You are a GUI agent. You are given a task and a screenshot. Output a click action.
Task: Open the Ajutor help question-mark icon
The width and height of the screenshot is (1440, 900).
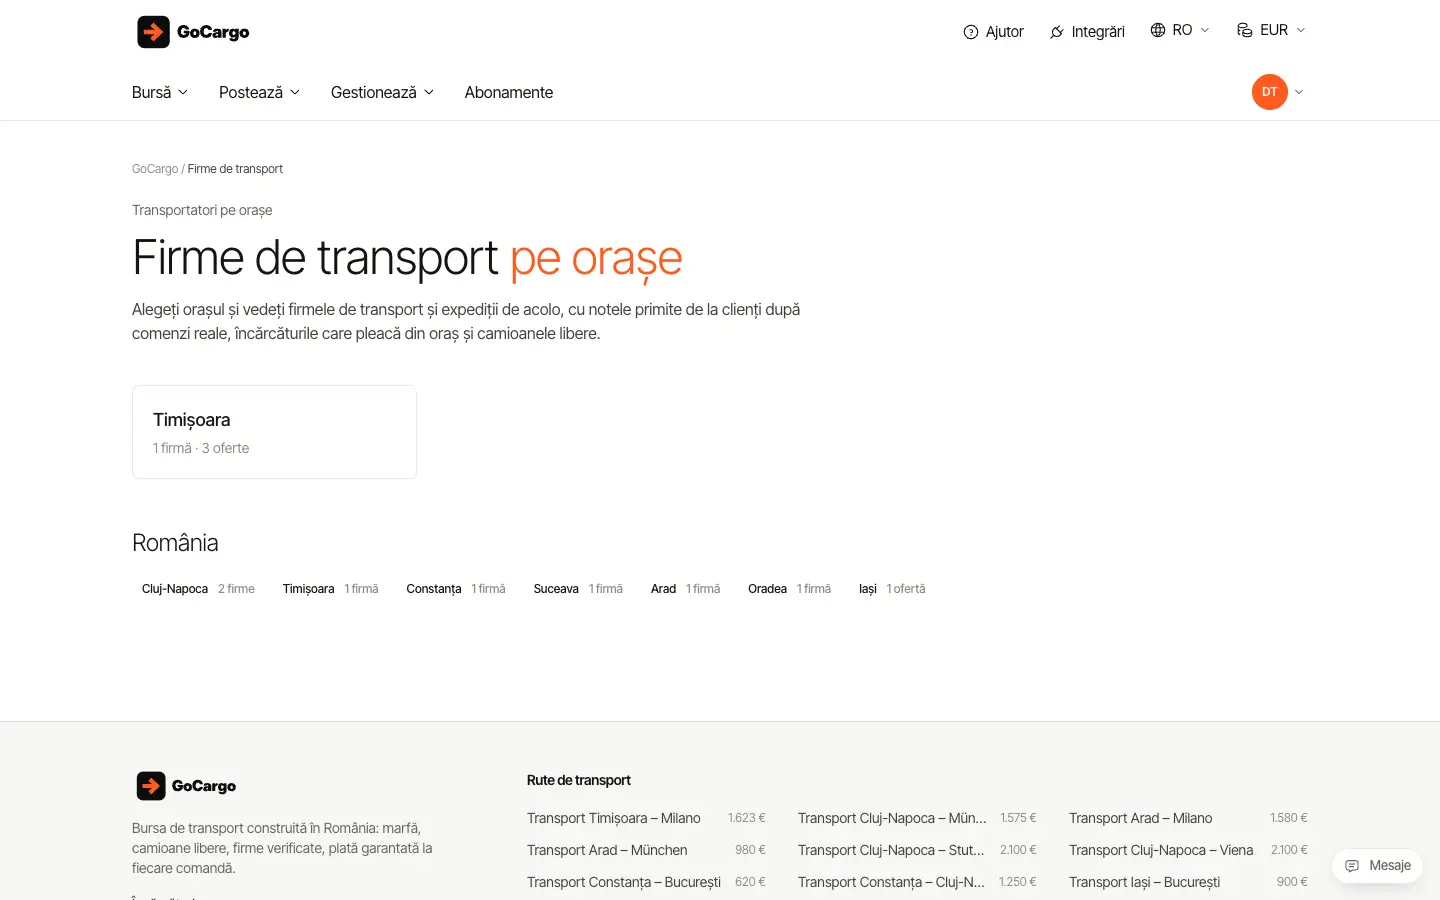pos(970,32)
